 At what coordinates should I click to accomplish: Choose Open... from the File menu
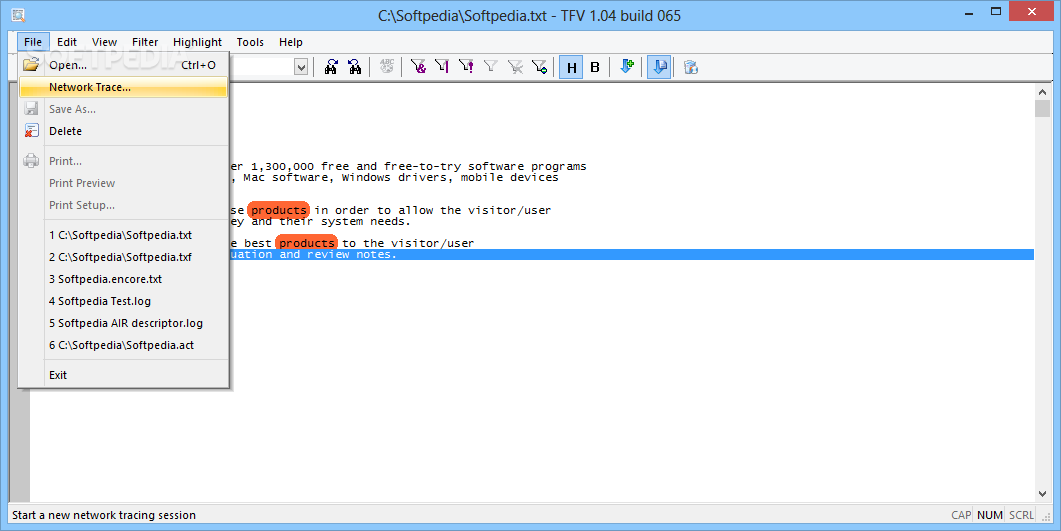123,65
